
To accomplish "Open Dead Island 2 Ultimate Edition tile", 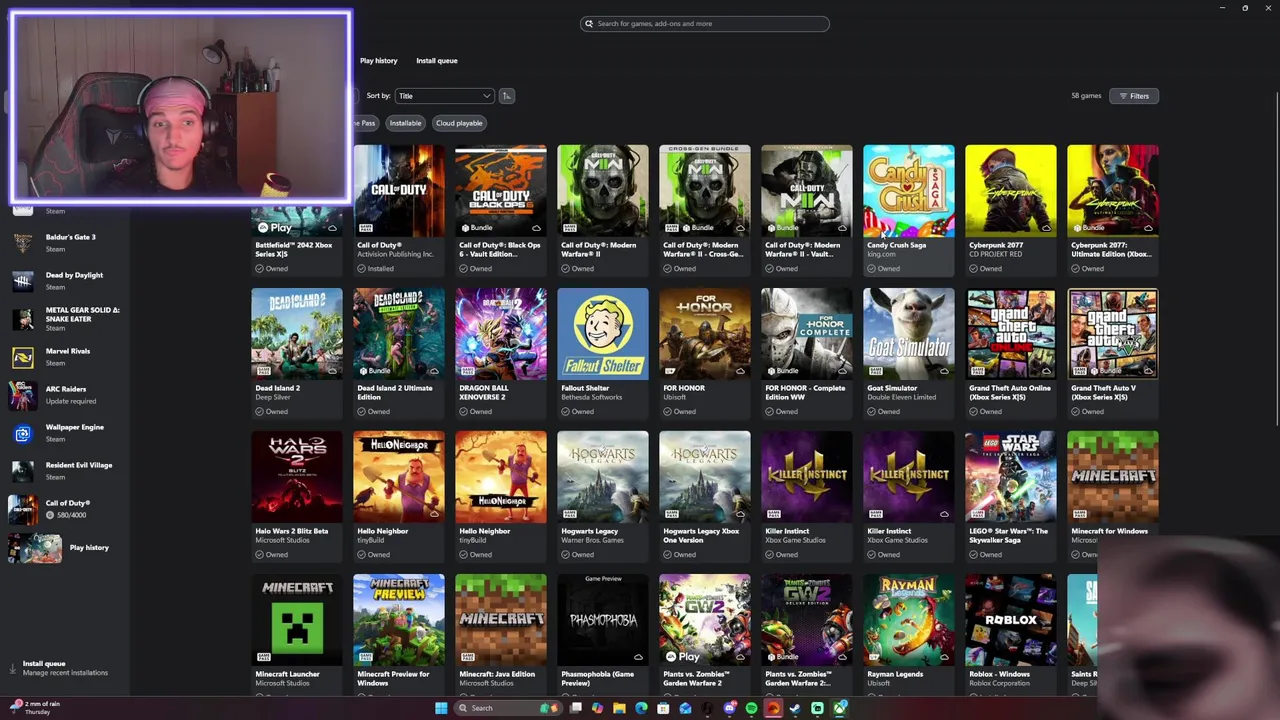I will point(399,352).
